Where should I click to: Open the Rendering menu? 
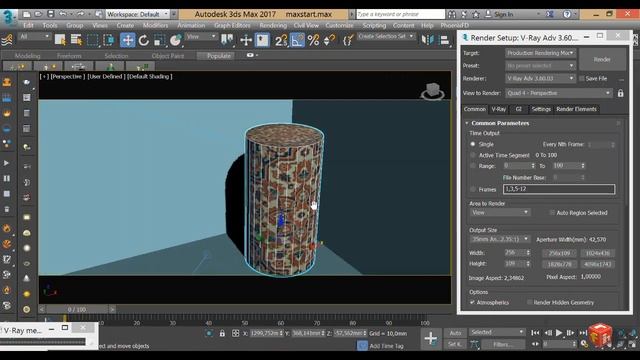[273, 25]
